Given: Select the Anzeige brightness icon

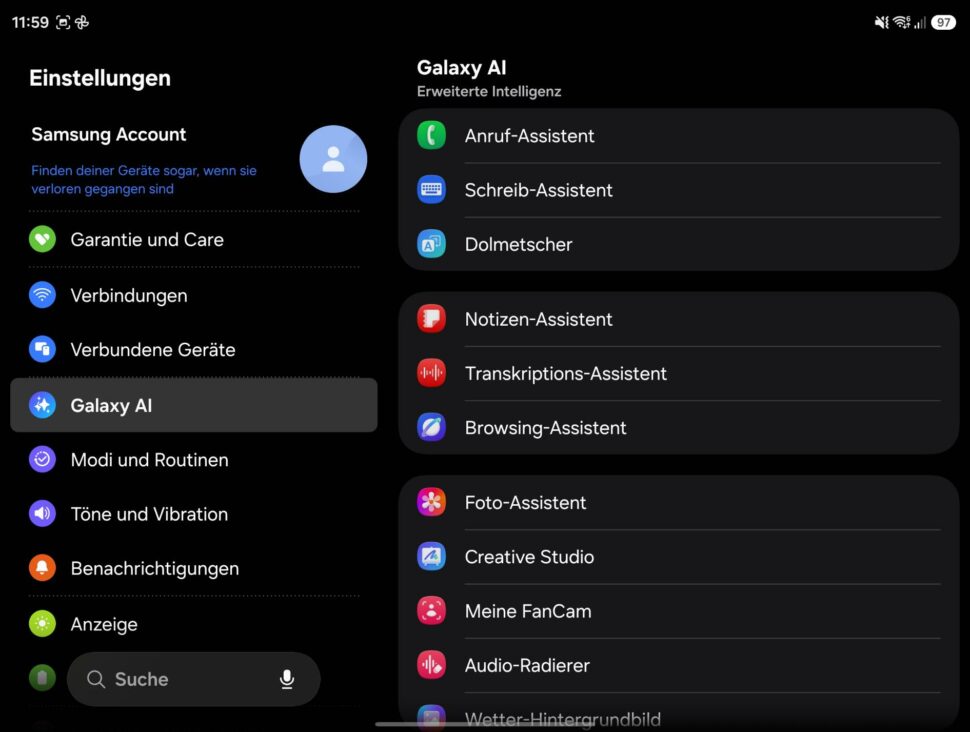Looking at the screenshot, I should coord(43,624).
